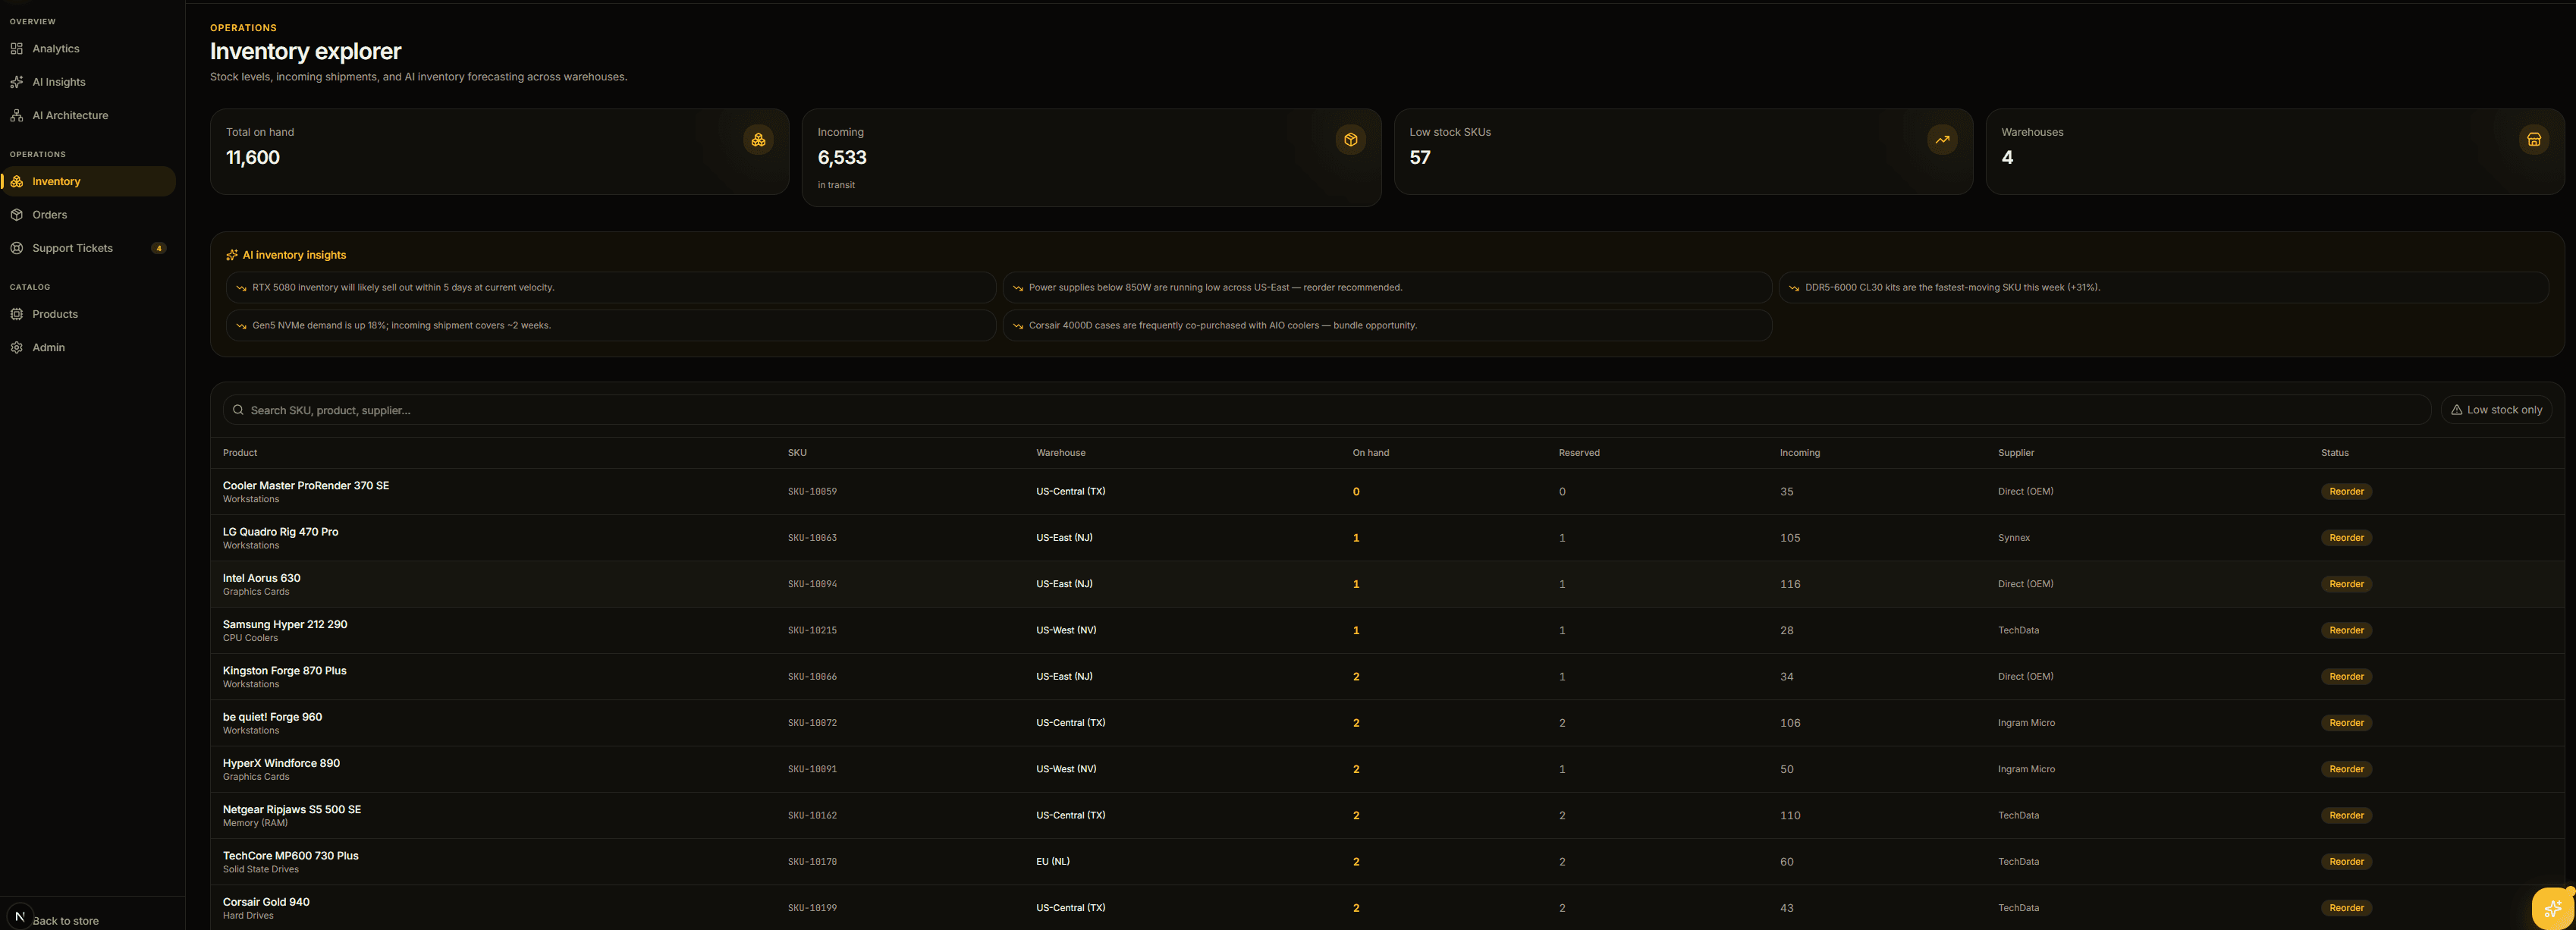Open the floating AI assistant button
Screen dimensions: 2576x930
pyautogui.click(x=2552, y=908)
